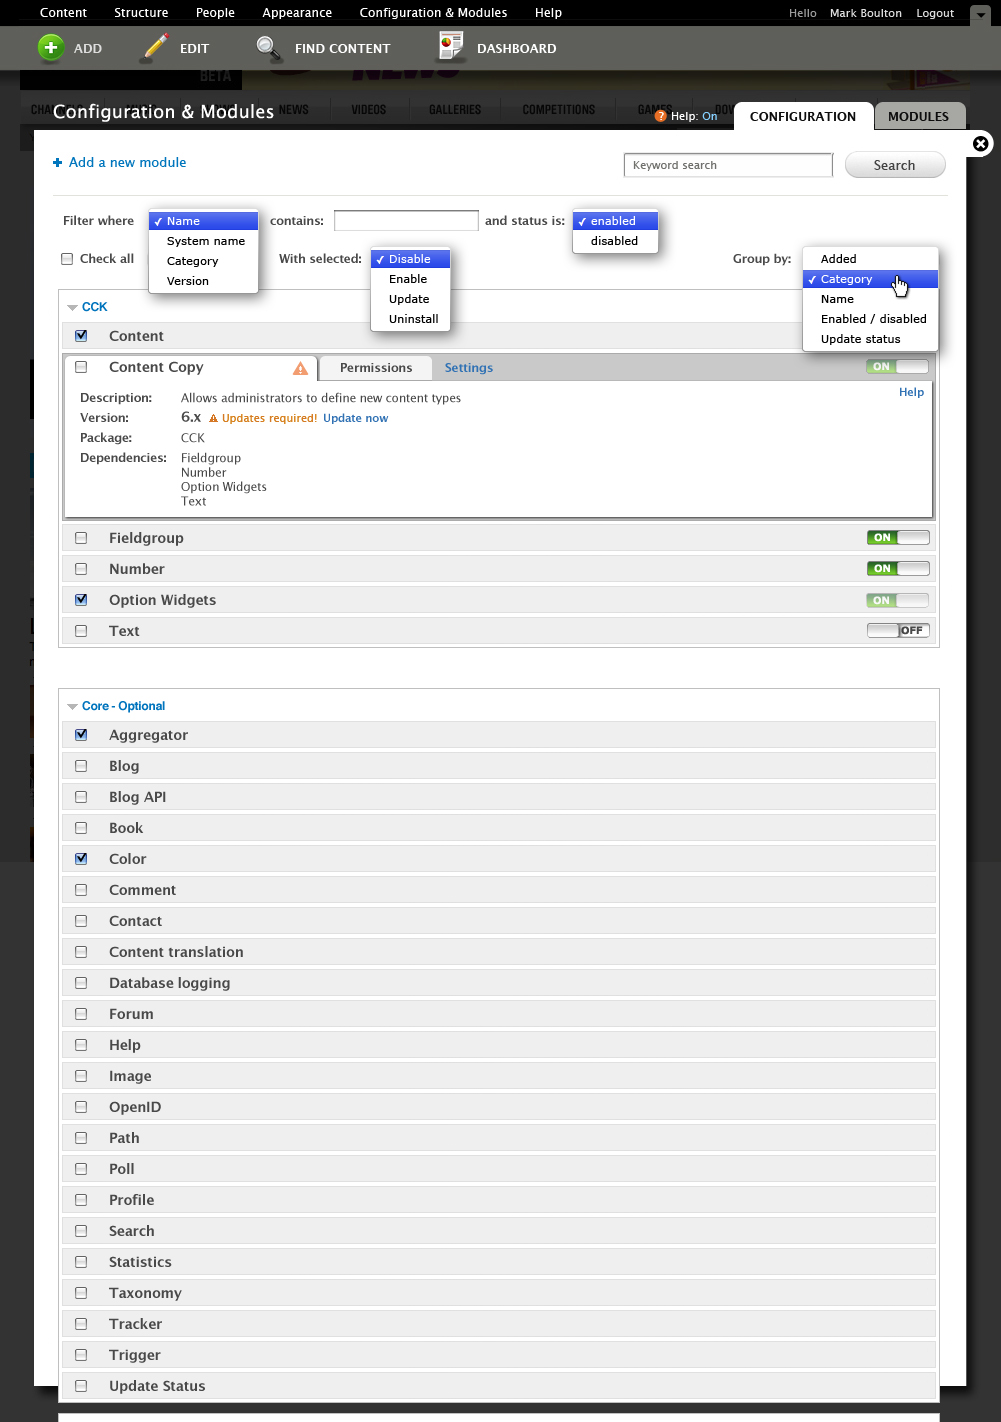This screenshot has height=1422, width=1001.
Task: Choose Uninstall in With selected list
Action: coord(410,319)
